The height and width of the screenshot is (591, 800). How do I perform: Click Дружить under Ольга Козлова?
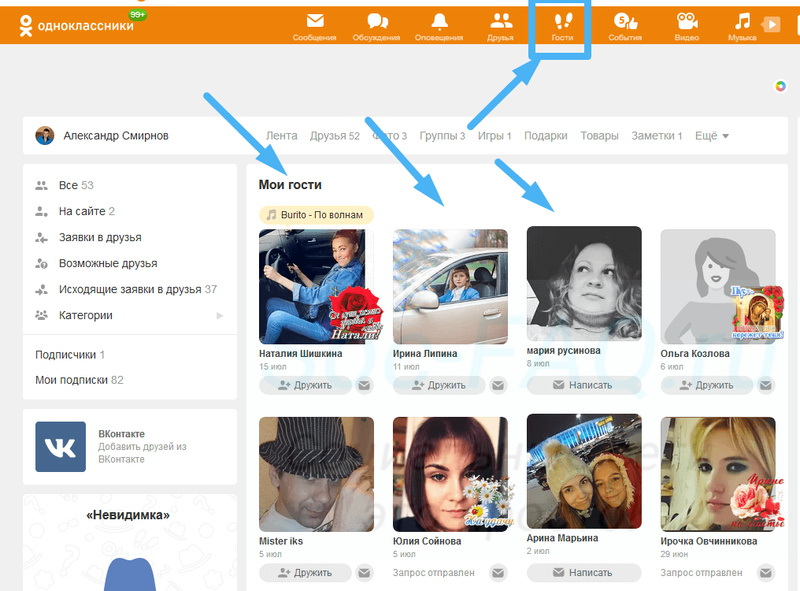coord(707,385)
